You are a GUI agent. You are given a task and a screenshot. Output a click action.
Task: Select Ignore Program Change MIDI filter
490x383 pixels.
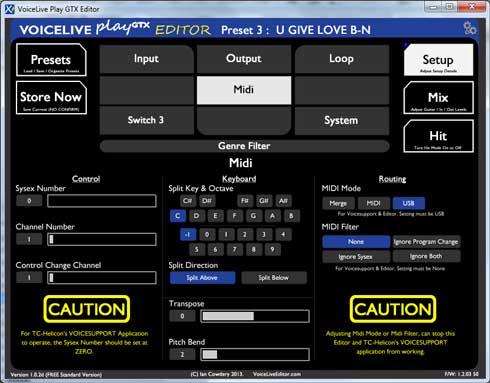click(426, 242)
